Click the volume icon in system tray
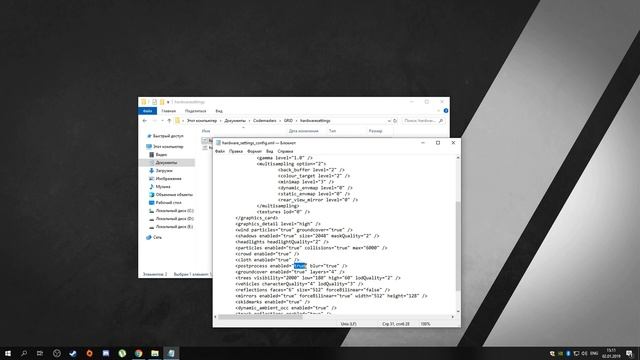The width and height of the screenshot is (640, 360). click(584, 353)
